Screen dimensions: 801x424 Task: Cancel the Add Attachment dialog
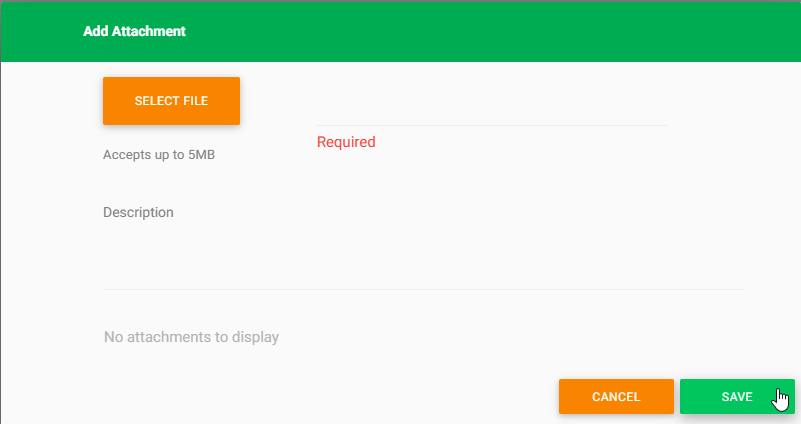point(616,397)
